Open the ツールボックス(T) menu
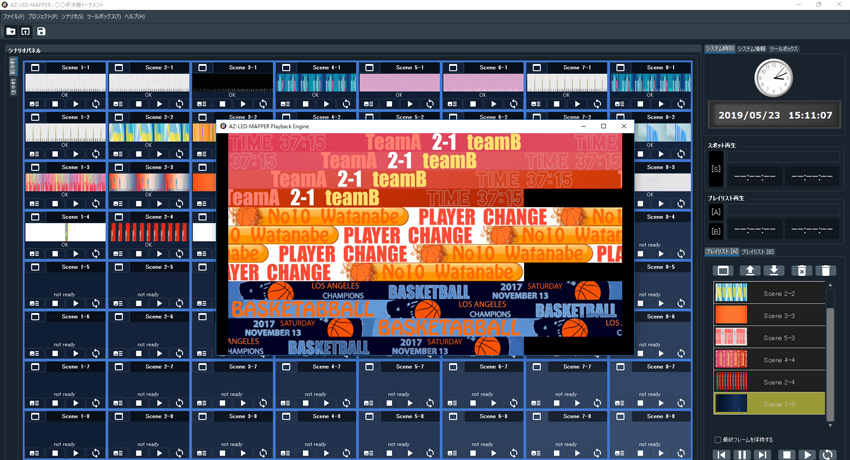The image size is (850, 460). coord(104,17)
